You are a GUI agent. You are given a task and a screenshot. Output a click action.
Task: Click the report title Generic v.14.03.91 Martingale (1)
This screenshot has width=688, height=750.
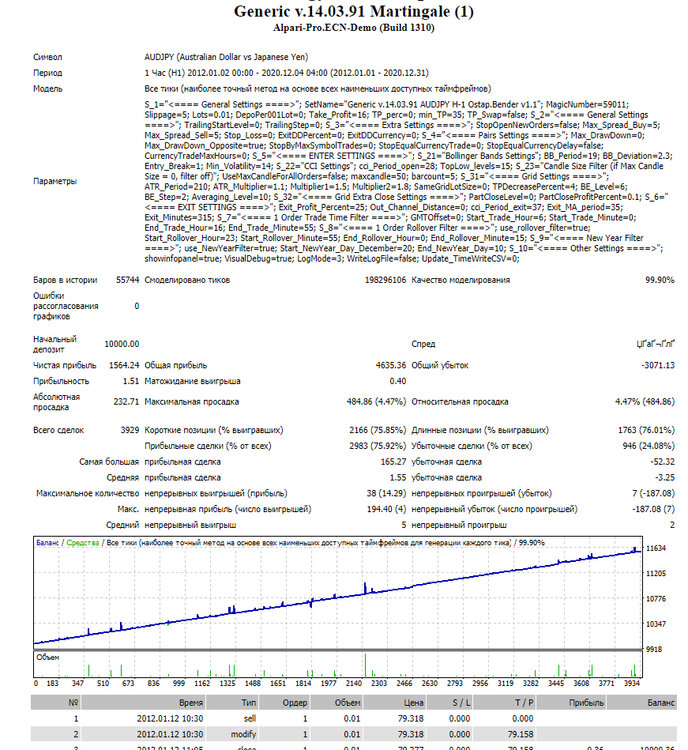tap(354, 11)
